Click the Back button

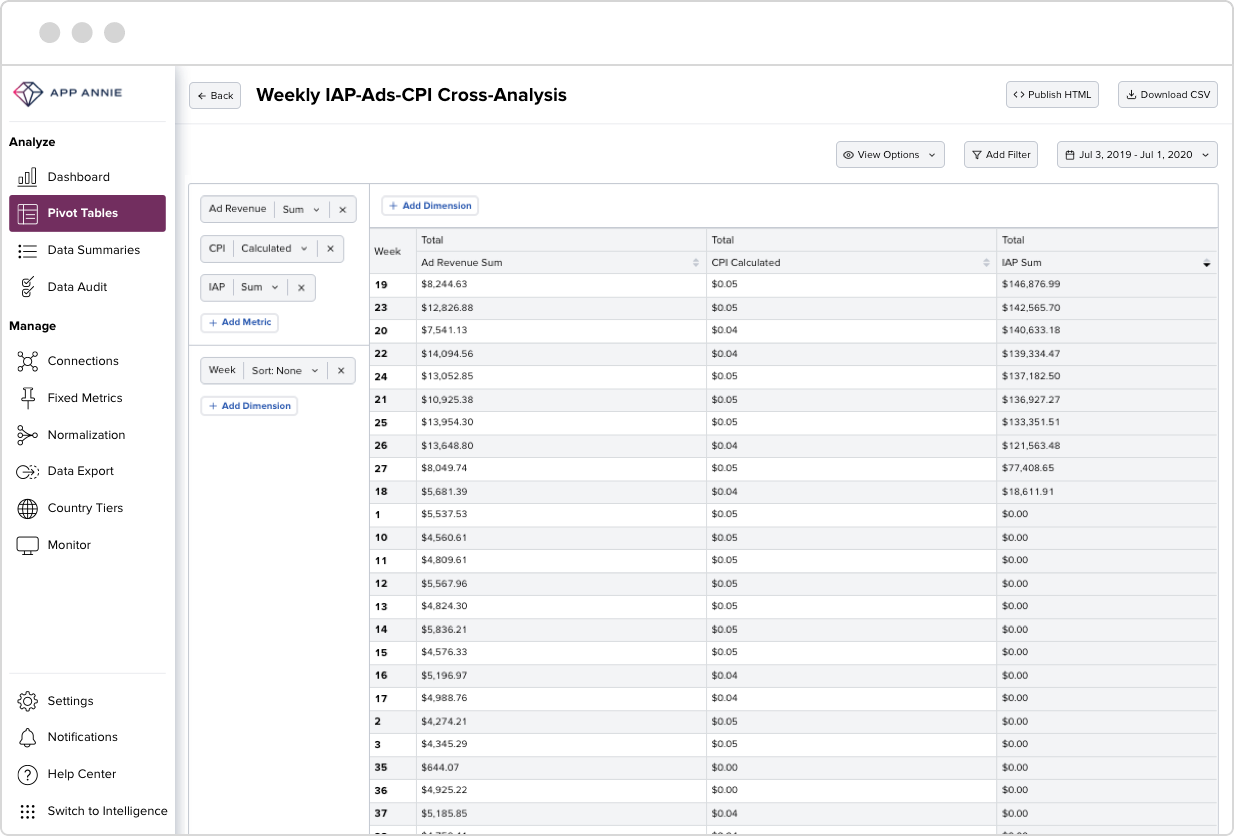pyautogui.click(x=215, y=96)
